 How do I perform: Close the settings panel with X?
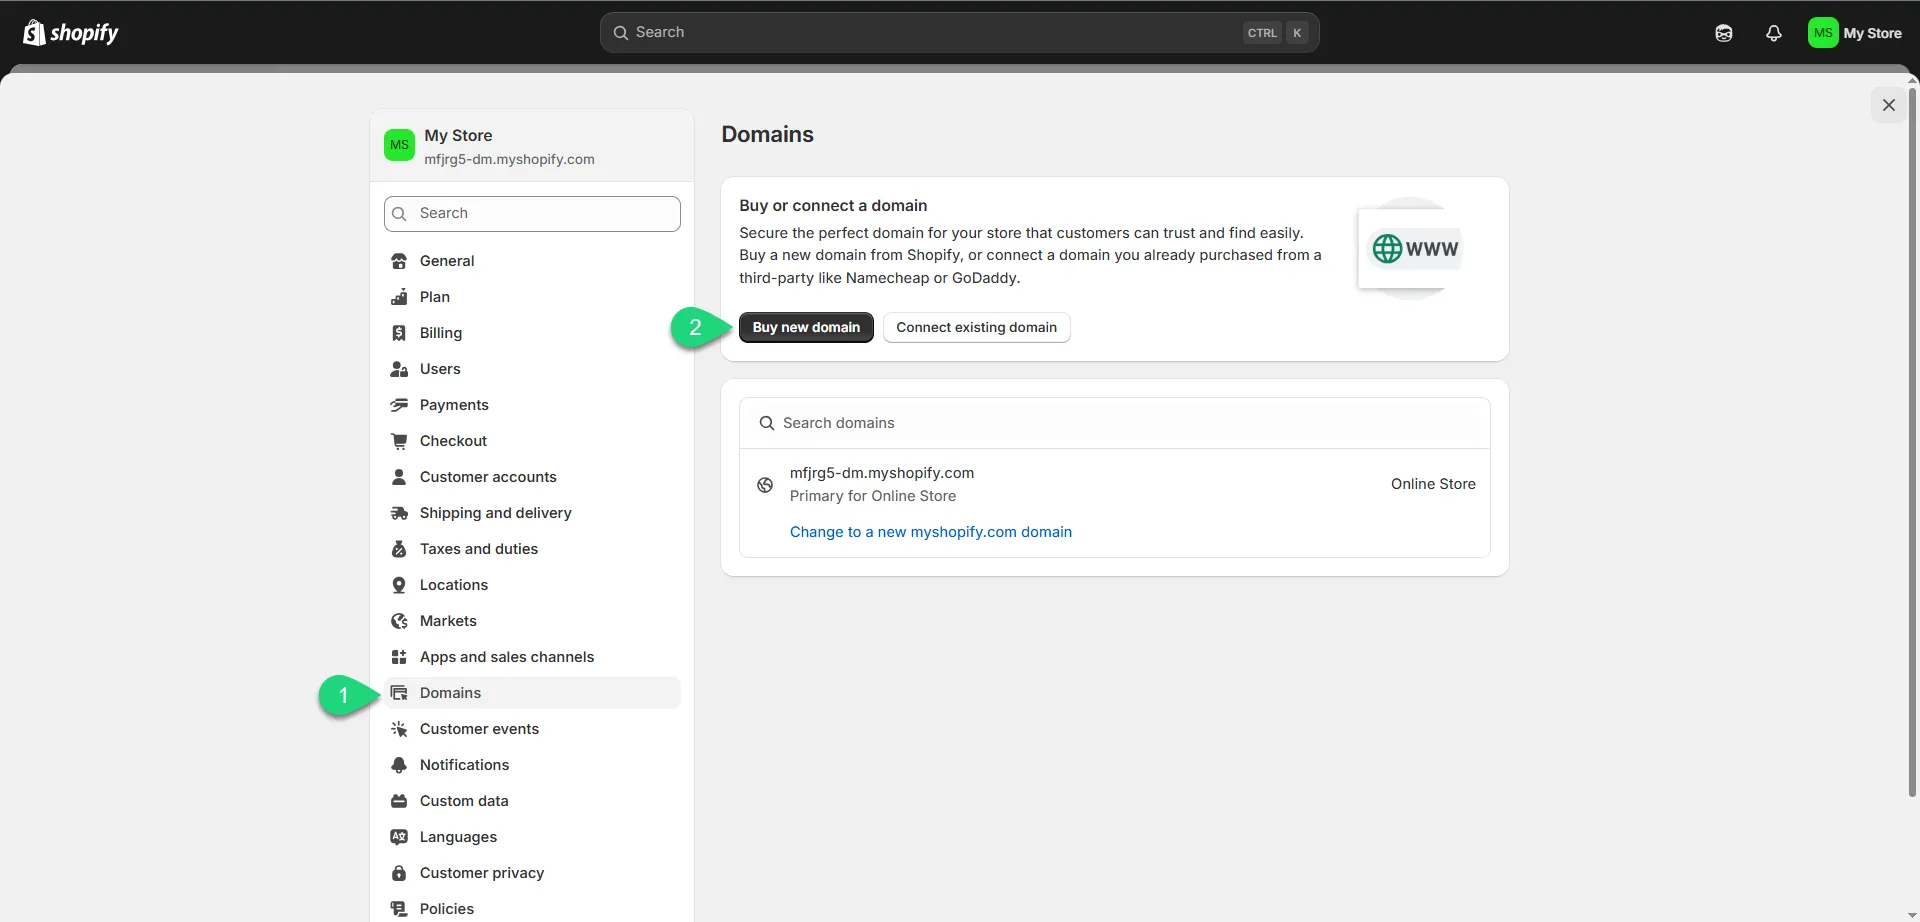click(1888, 105)
